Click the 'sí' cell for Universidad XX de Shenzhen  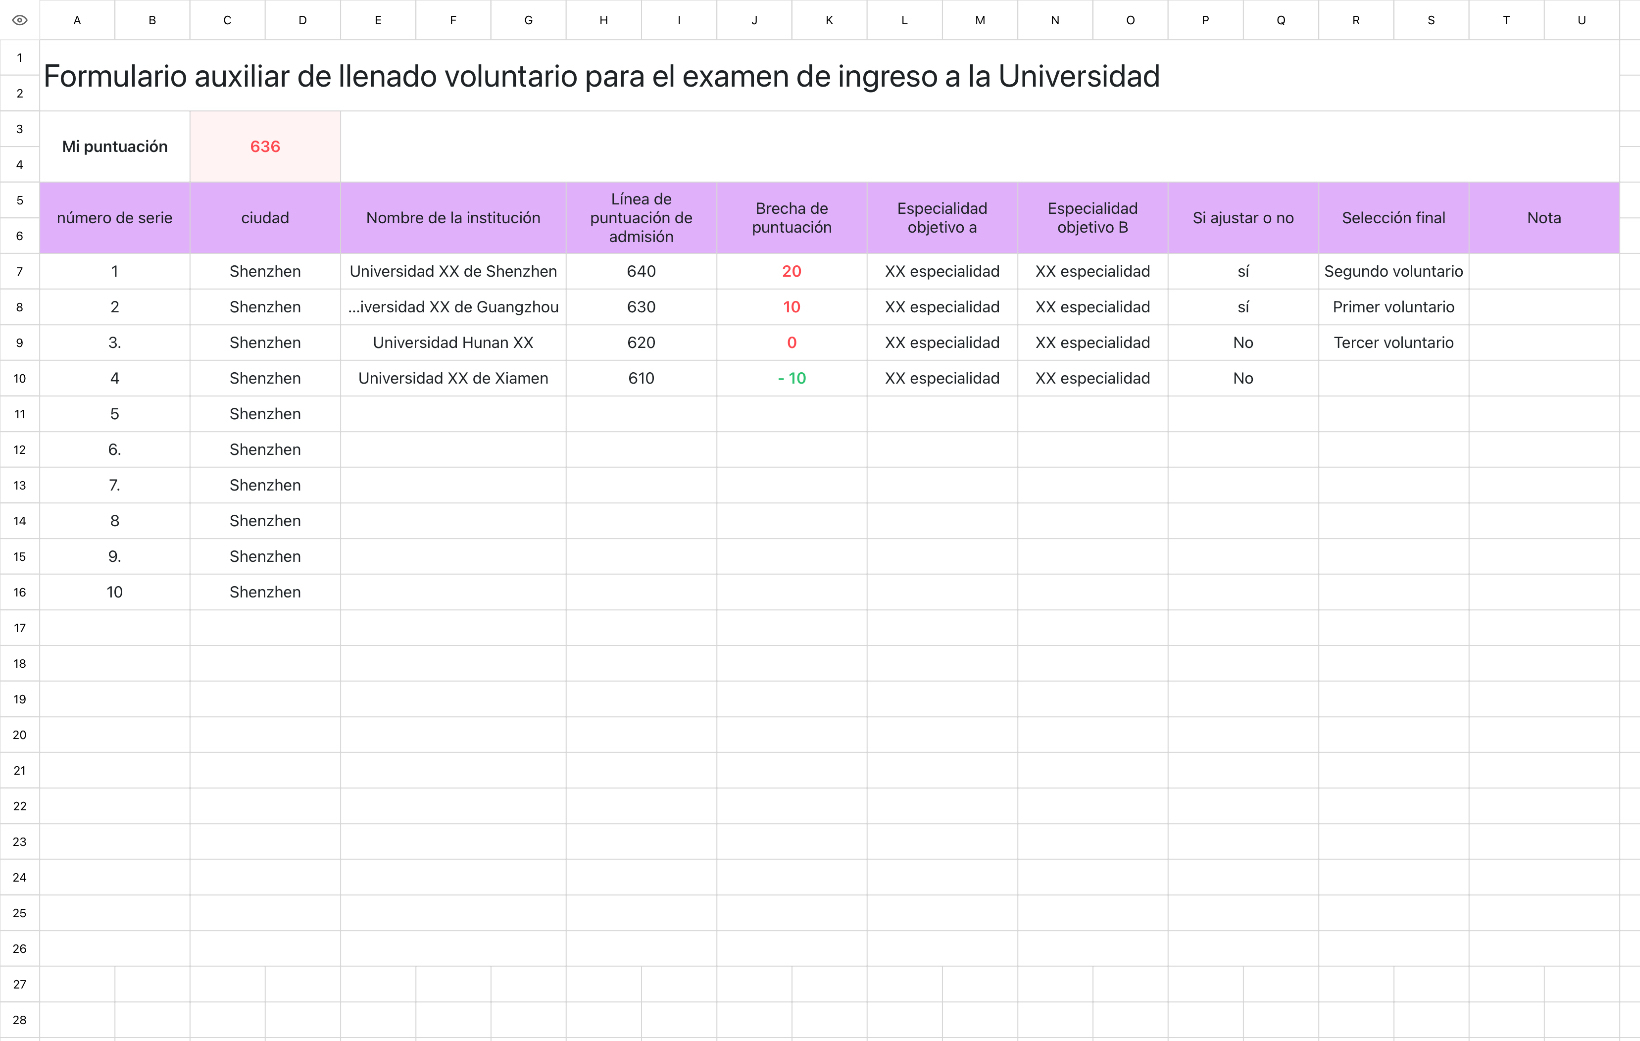click(x=1243, y=271)
